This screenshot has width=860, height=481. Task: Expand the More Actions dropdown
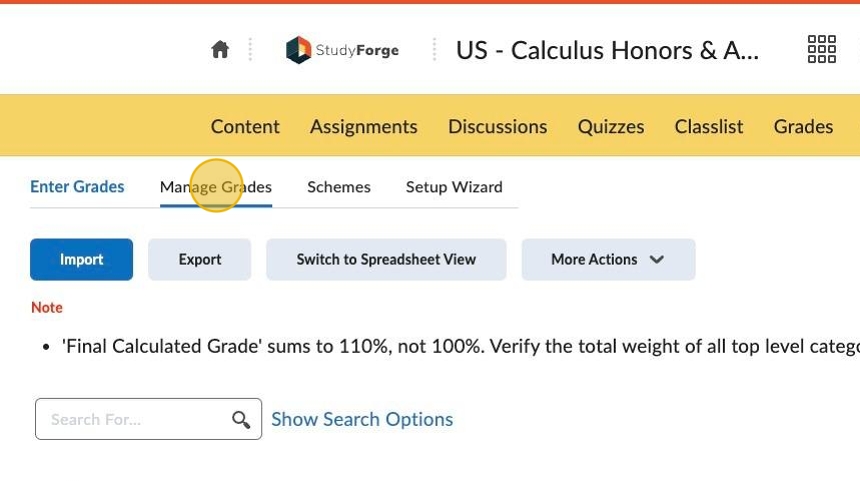tap(608, 260)
